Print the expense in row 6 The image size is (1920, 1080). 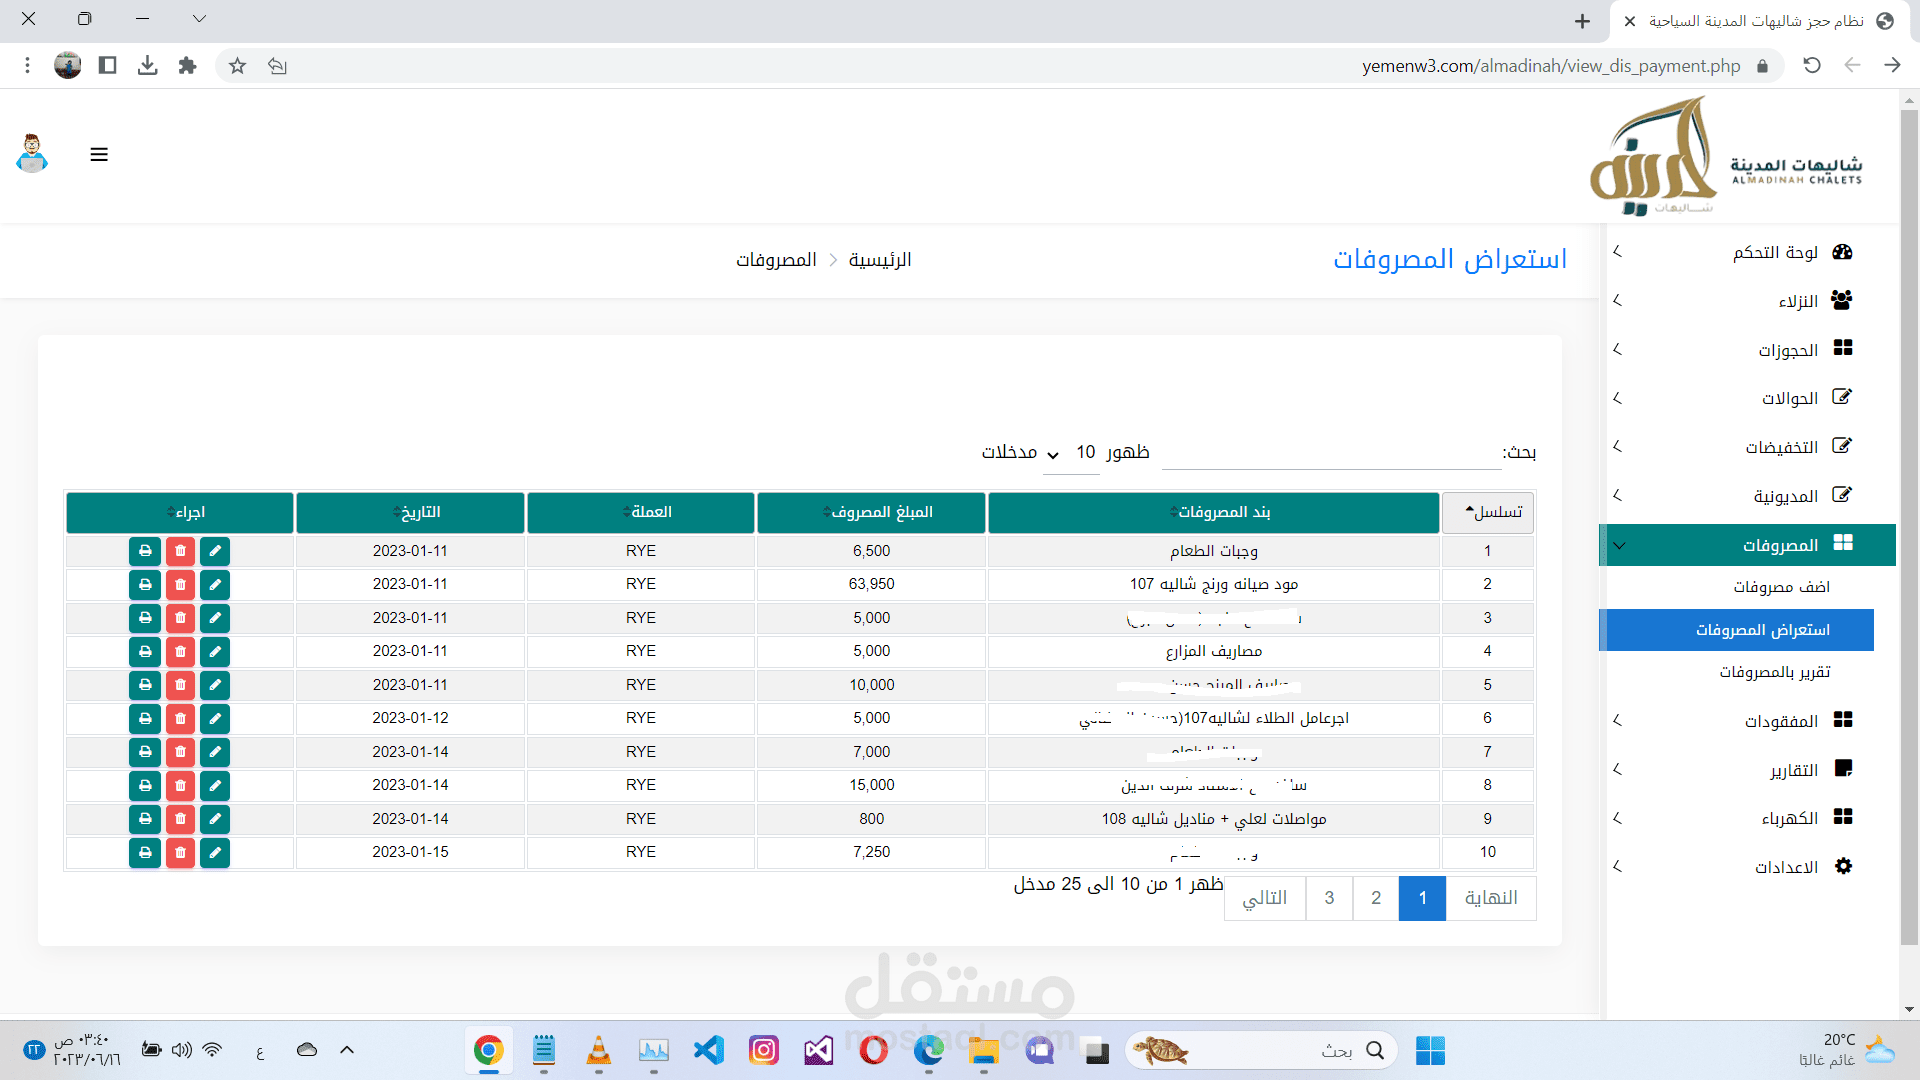[x=145, y=719]
